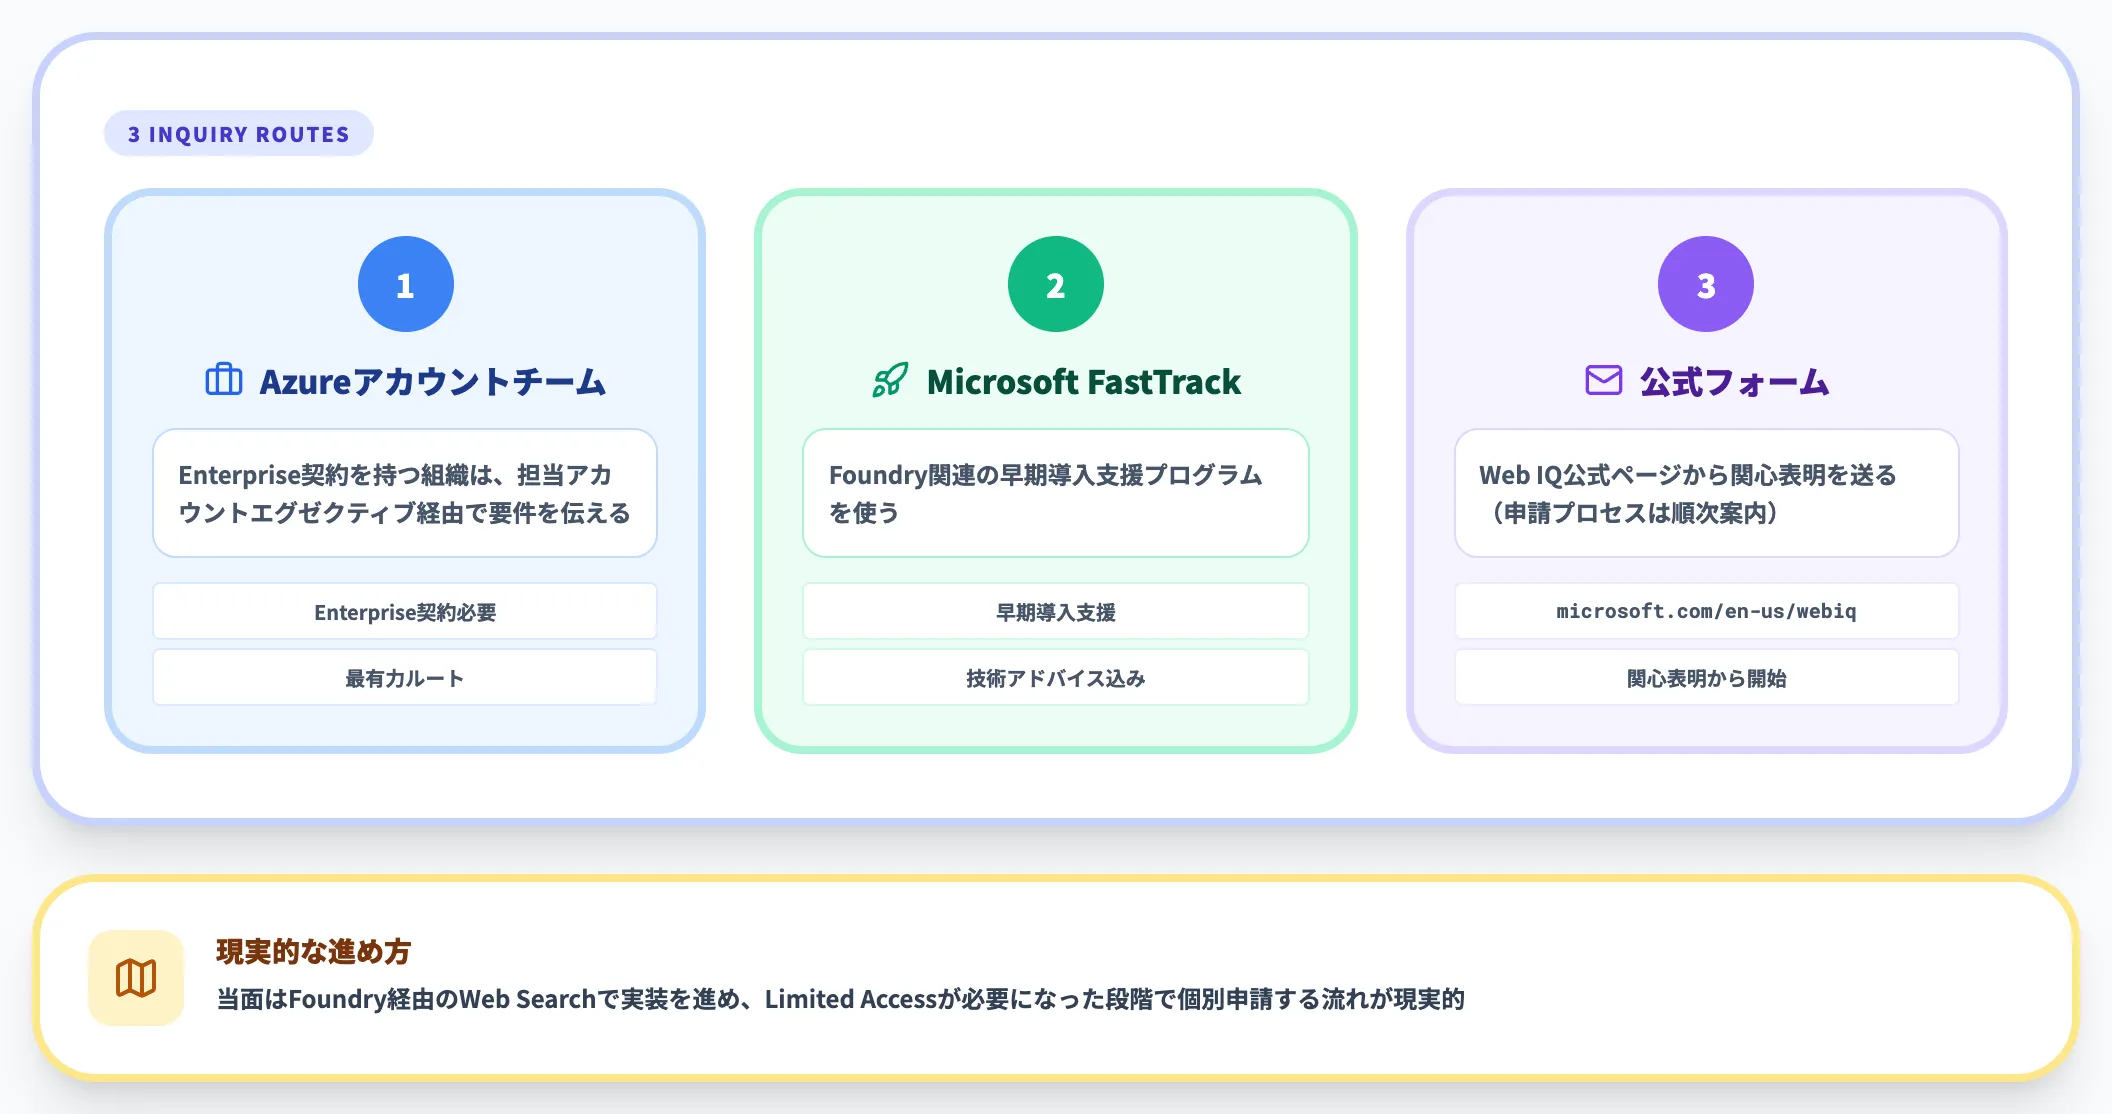Select the blue number 1 circle
Viewport: 2112px width, 1114px height.
[x=406, y=284]
